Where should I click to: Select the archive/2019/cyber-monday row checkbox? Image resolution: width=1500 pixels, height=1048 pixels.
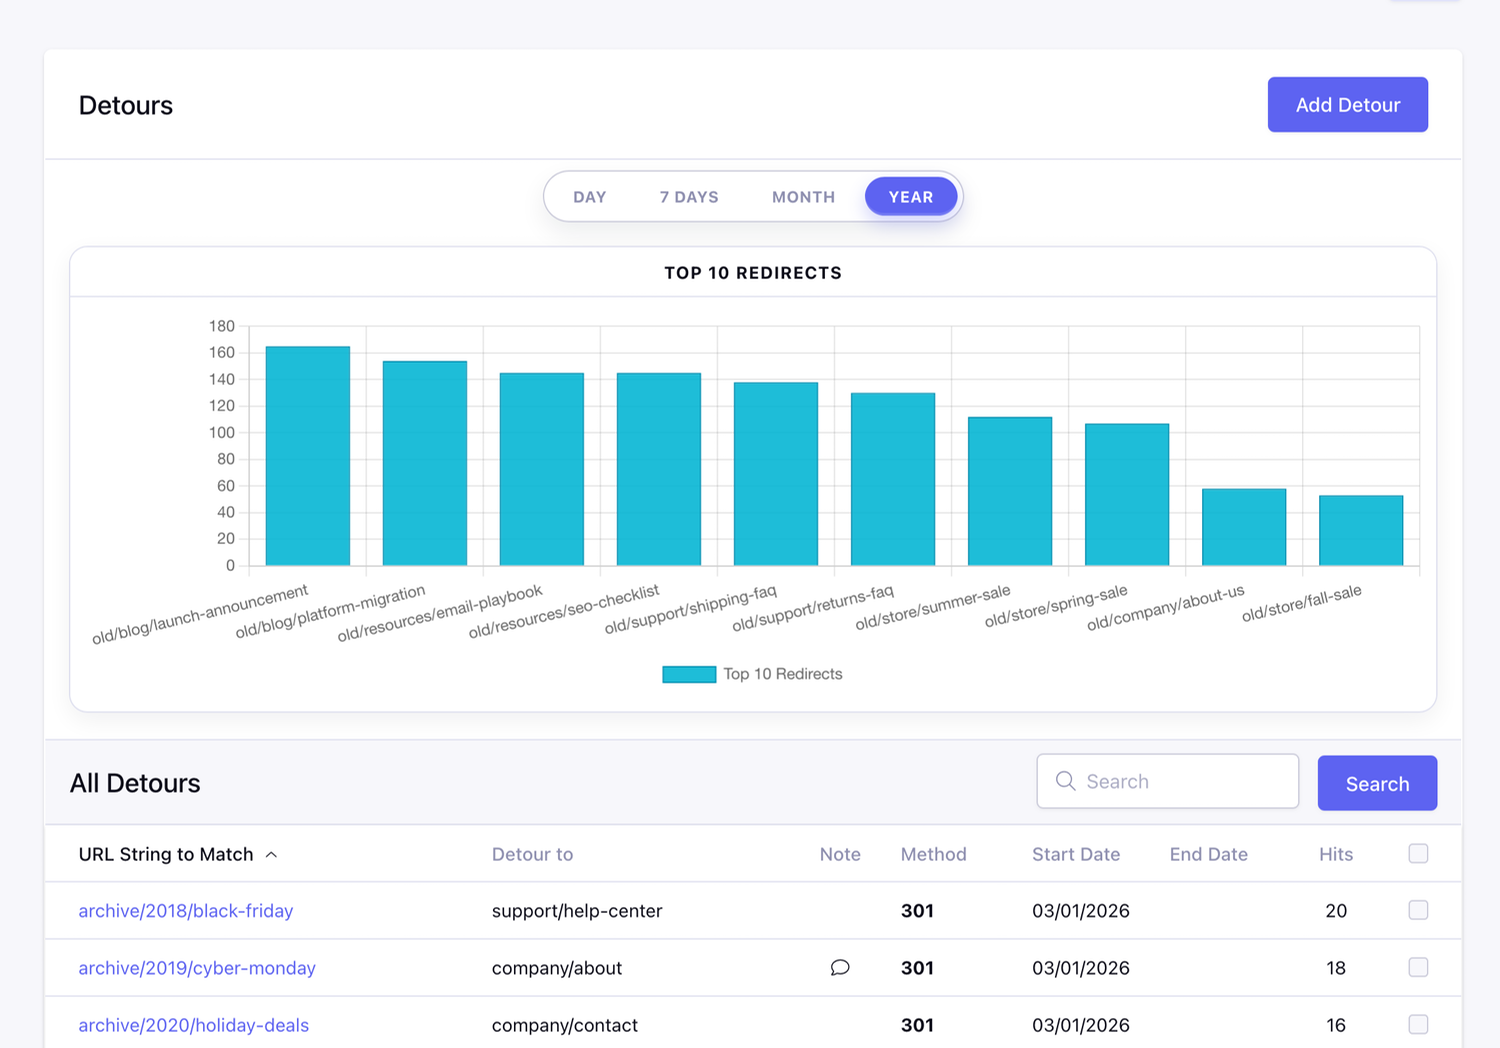click(x=1417, y=967)
